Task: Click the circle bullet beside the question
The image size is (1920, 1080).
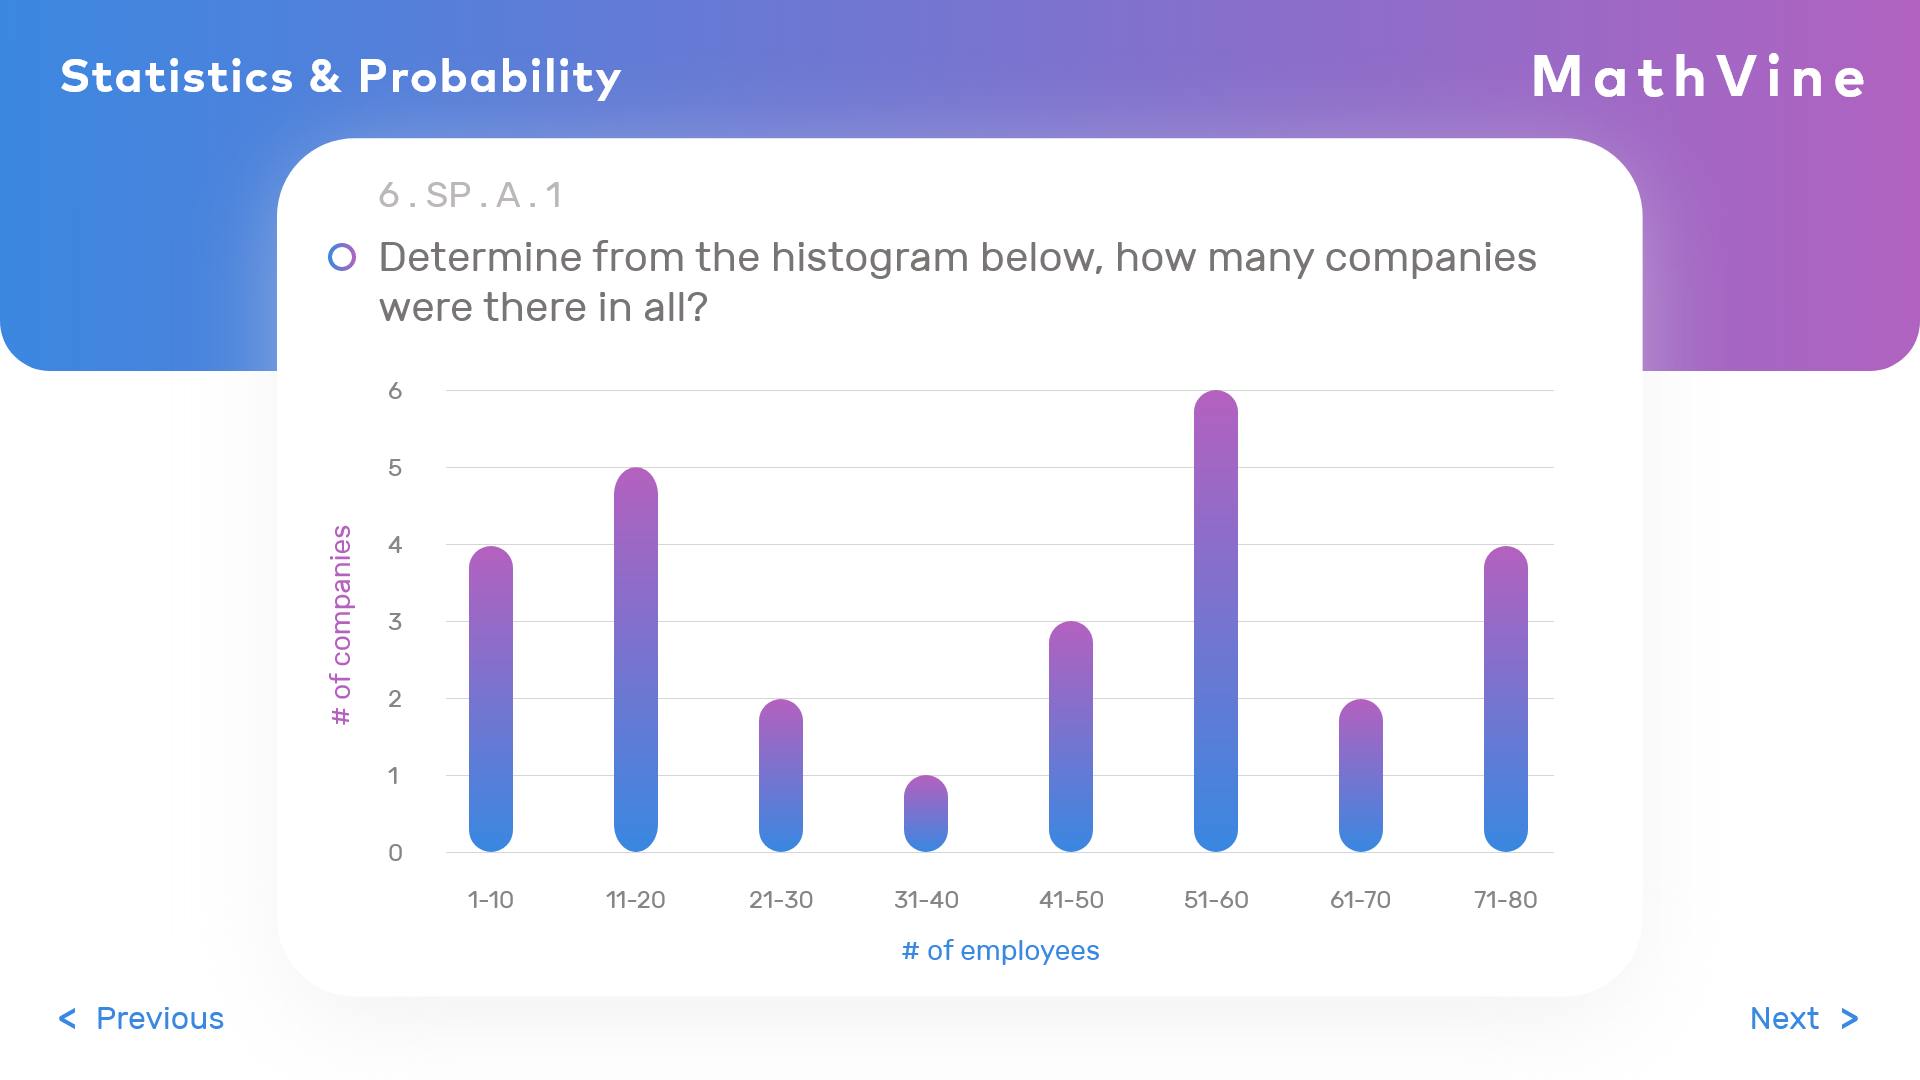Action: 342,257
